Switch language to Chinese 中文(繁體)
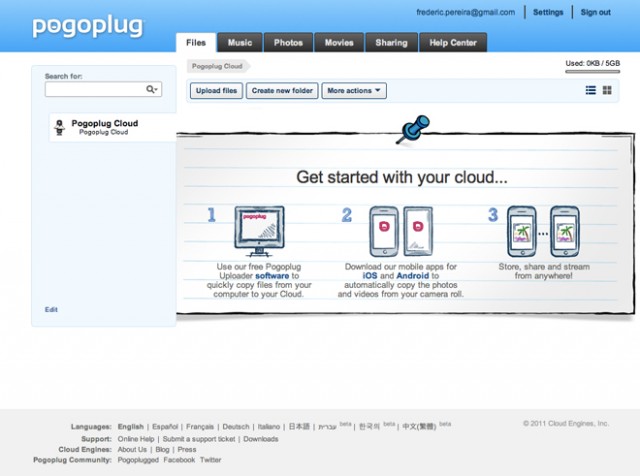640x476 pixels. [x=419, y=427]
